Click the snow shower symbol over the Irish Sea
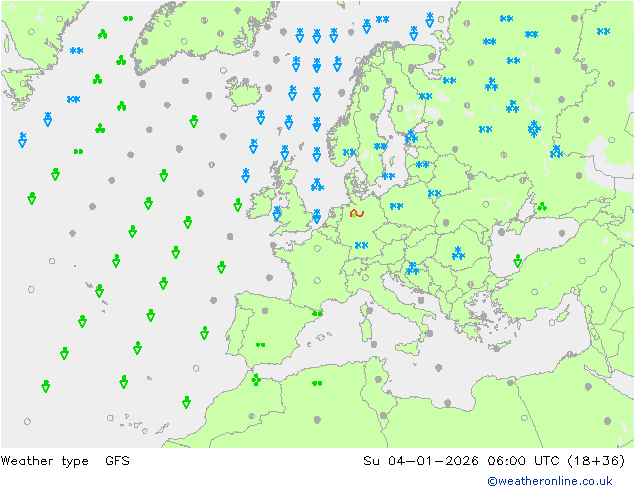The image size is (634, 490). click(277, 213)
